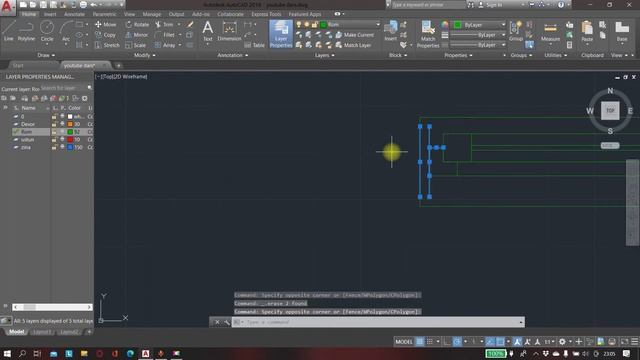Image resolution: width=640 pixels, height=360 pixels.
Task: Expand the Draw panel
Action: click(46, 55)
